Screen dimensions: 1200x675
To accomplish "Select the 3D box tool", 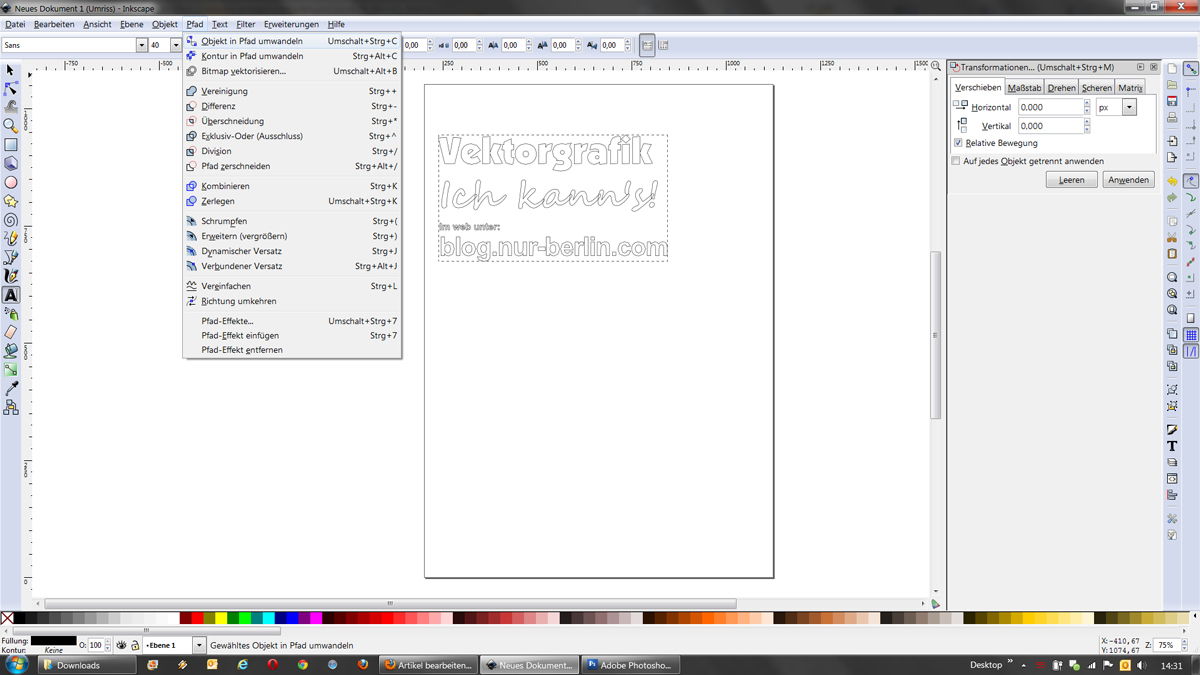I will 11,163.
